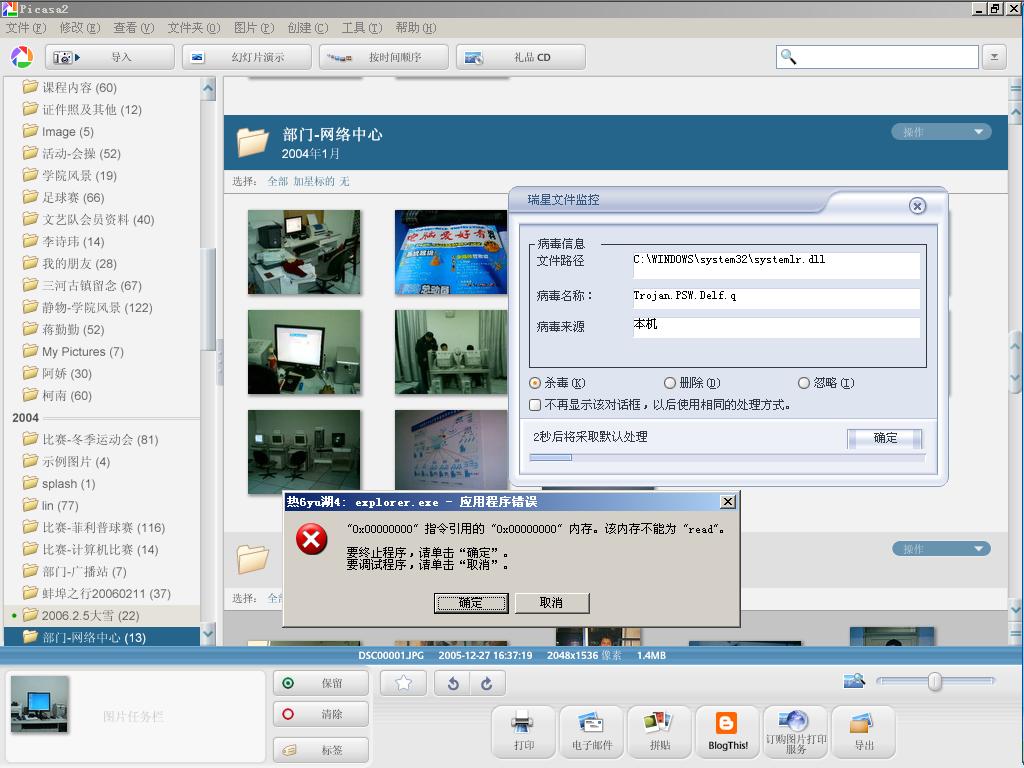This screenshot has width=1024, height=768.
Task: Click the Export (导出) icon button
Action: 864,731
